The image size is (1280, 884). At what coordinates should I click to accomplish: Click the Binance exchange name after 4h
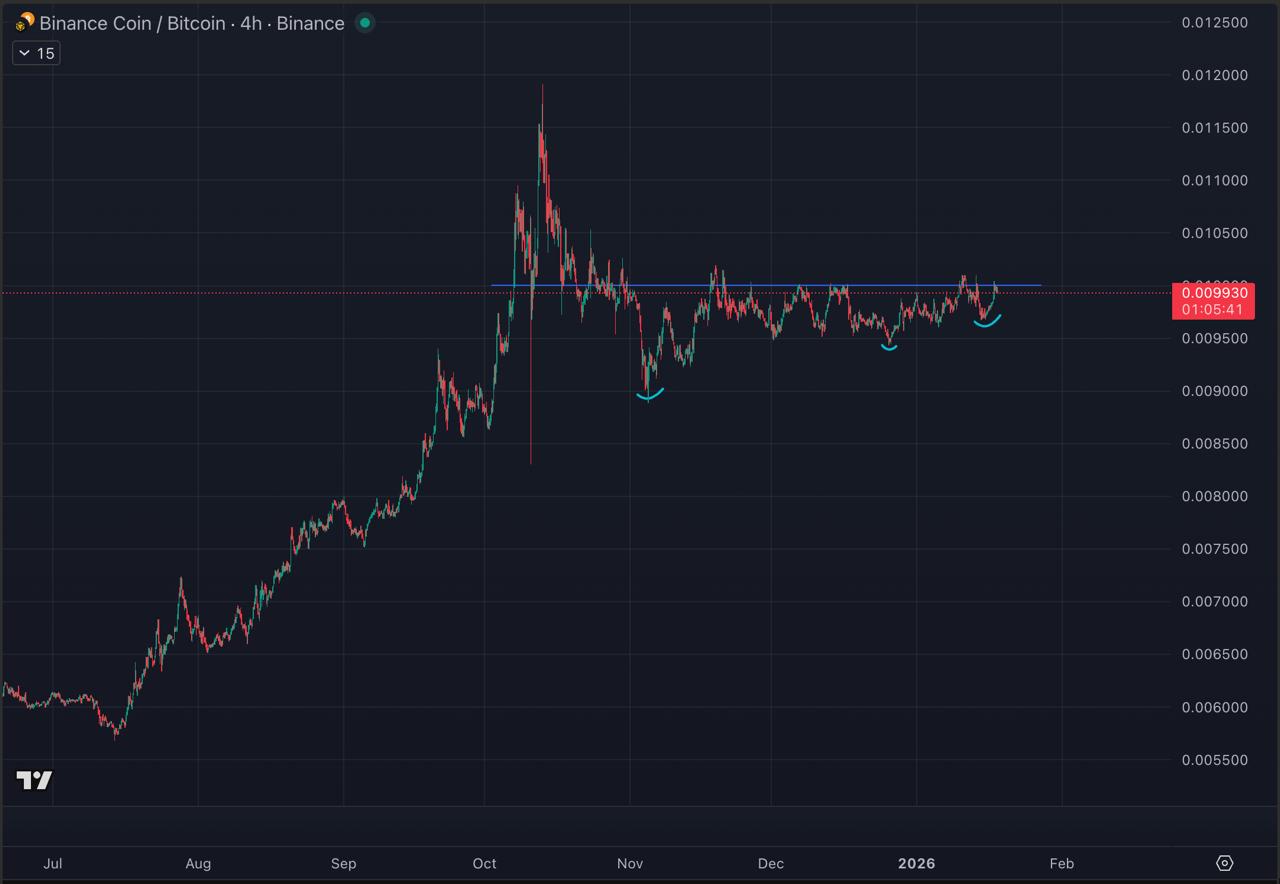(x=310, y=23)
